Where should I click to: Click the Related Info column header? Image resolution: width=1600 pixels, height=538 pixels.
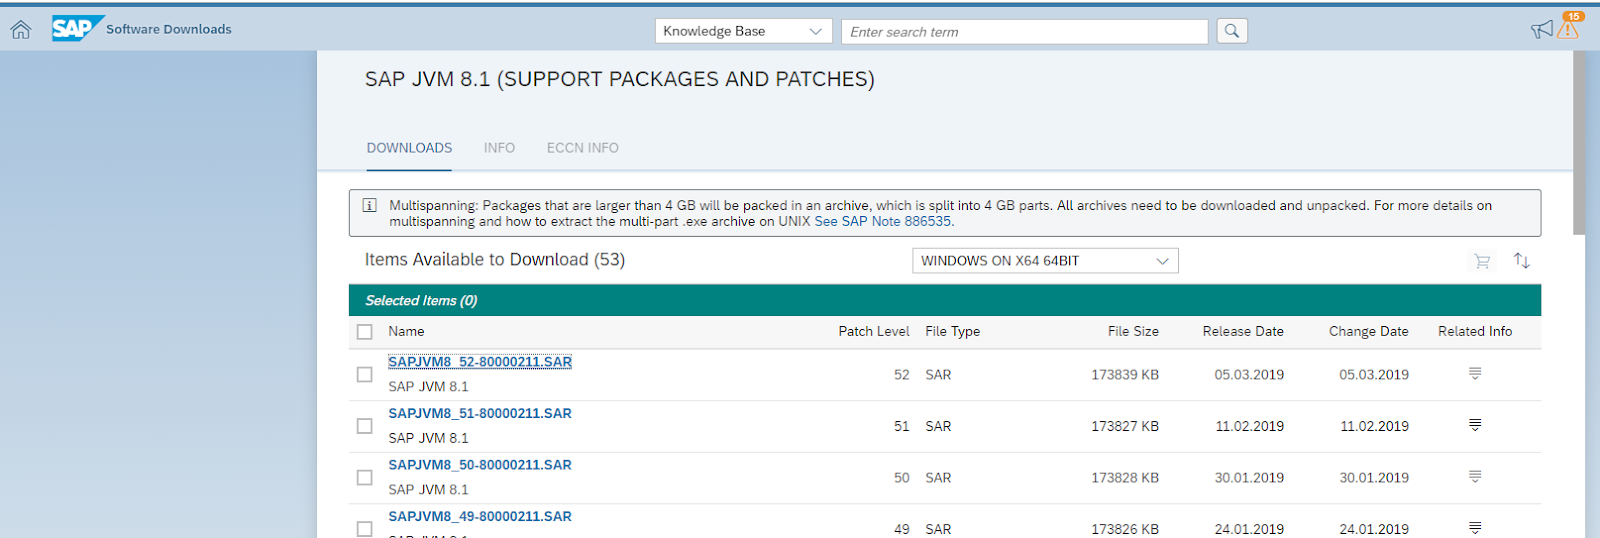point(1475,331)
